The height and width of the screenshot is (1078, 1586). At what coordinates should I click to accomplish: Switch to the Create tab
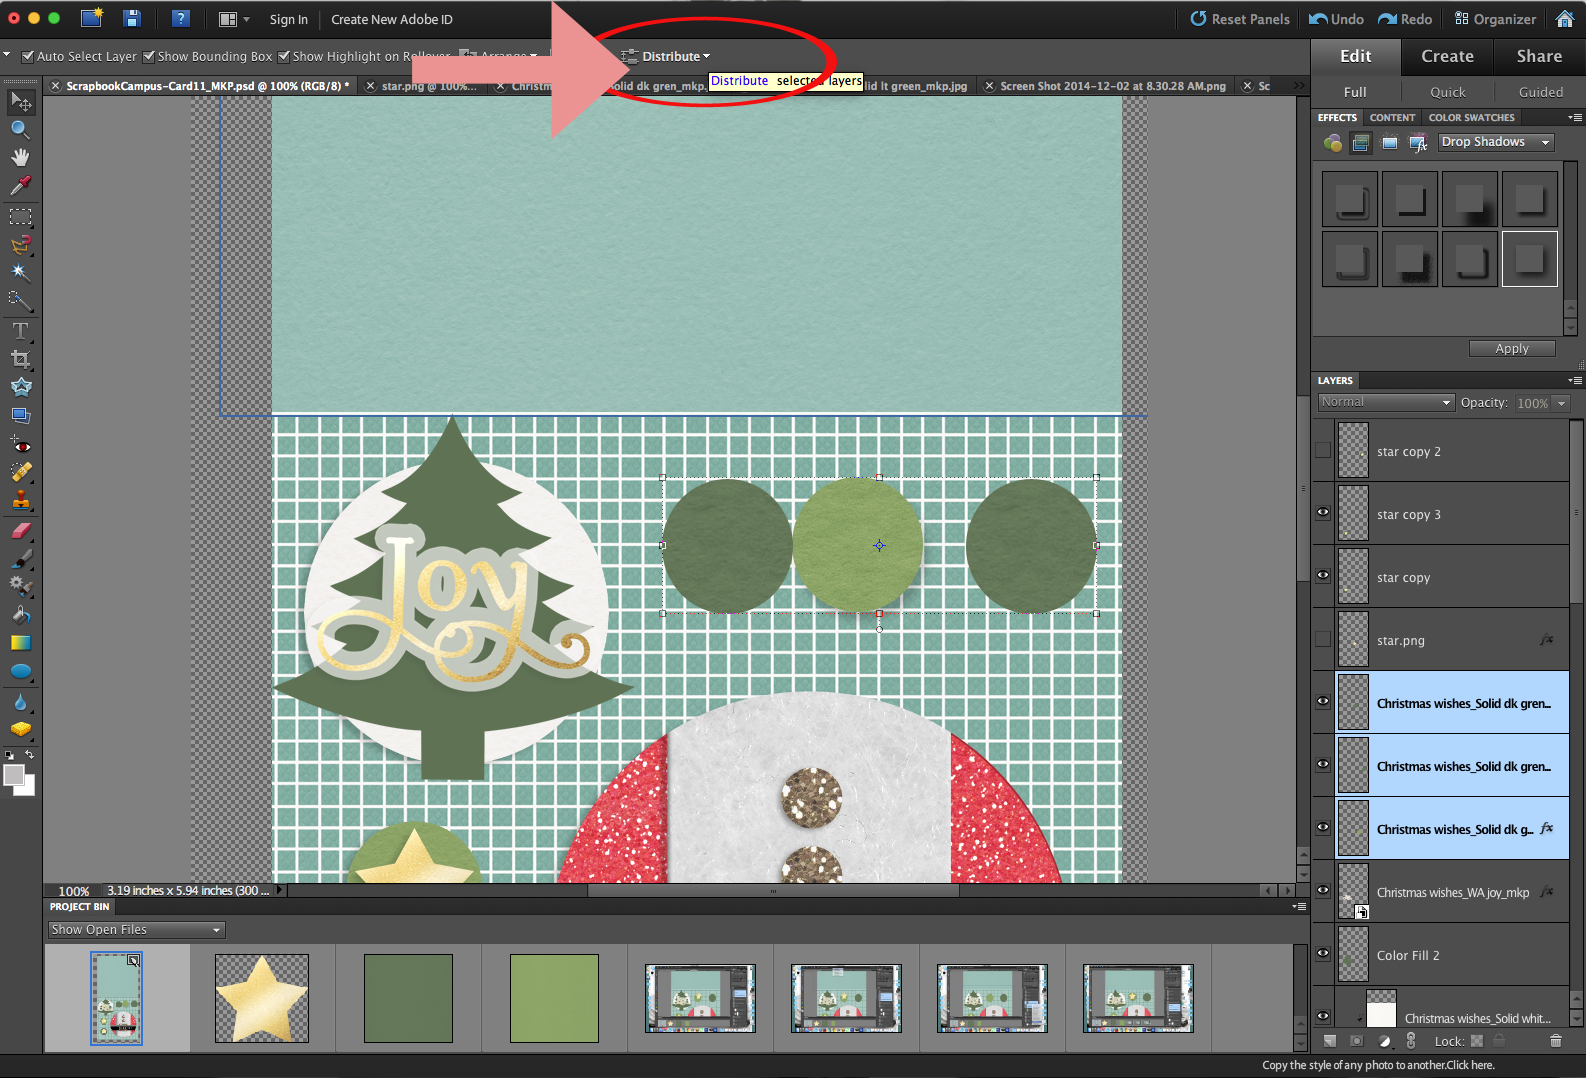1447,57
